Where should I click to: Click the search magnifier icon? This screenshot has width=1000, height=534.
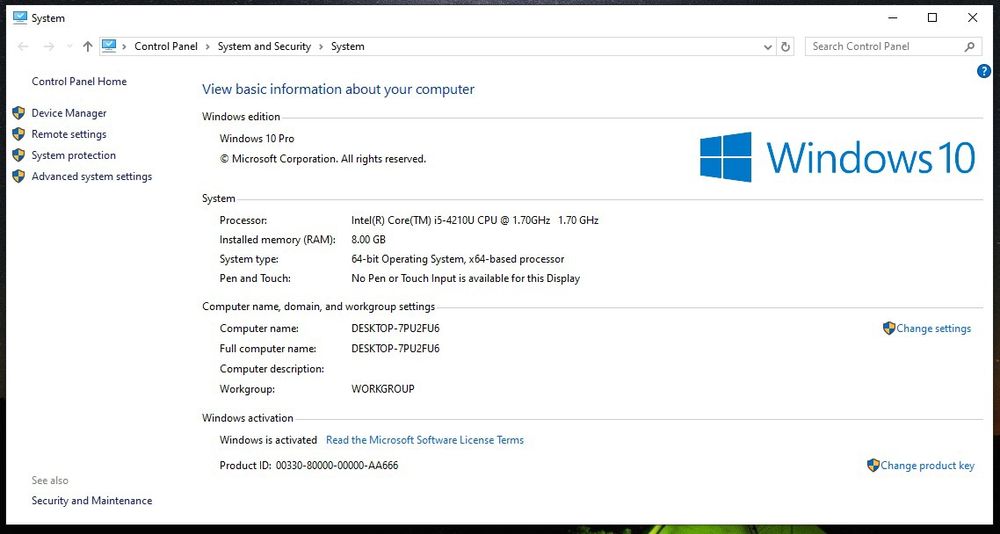click(x=969, y=47)
